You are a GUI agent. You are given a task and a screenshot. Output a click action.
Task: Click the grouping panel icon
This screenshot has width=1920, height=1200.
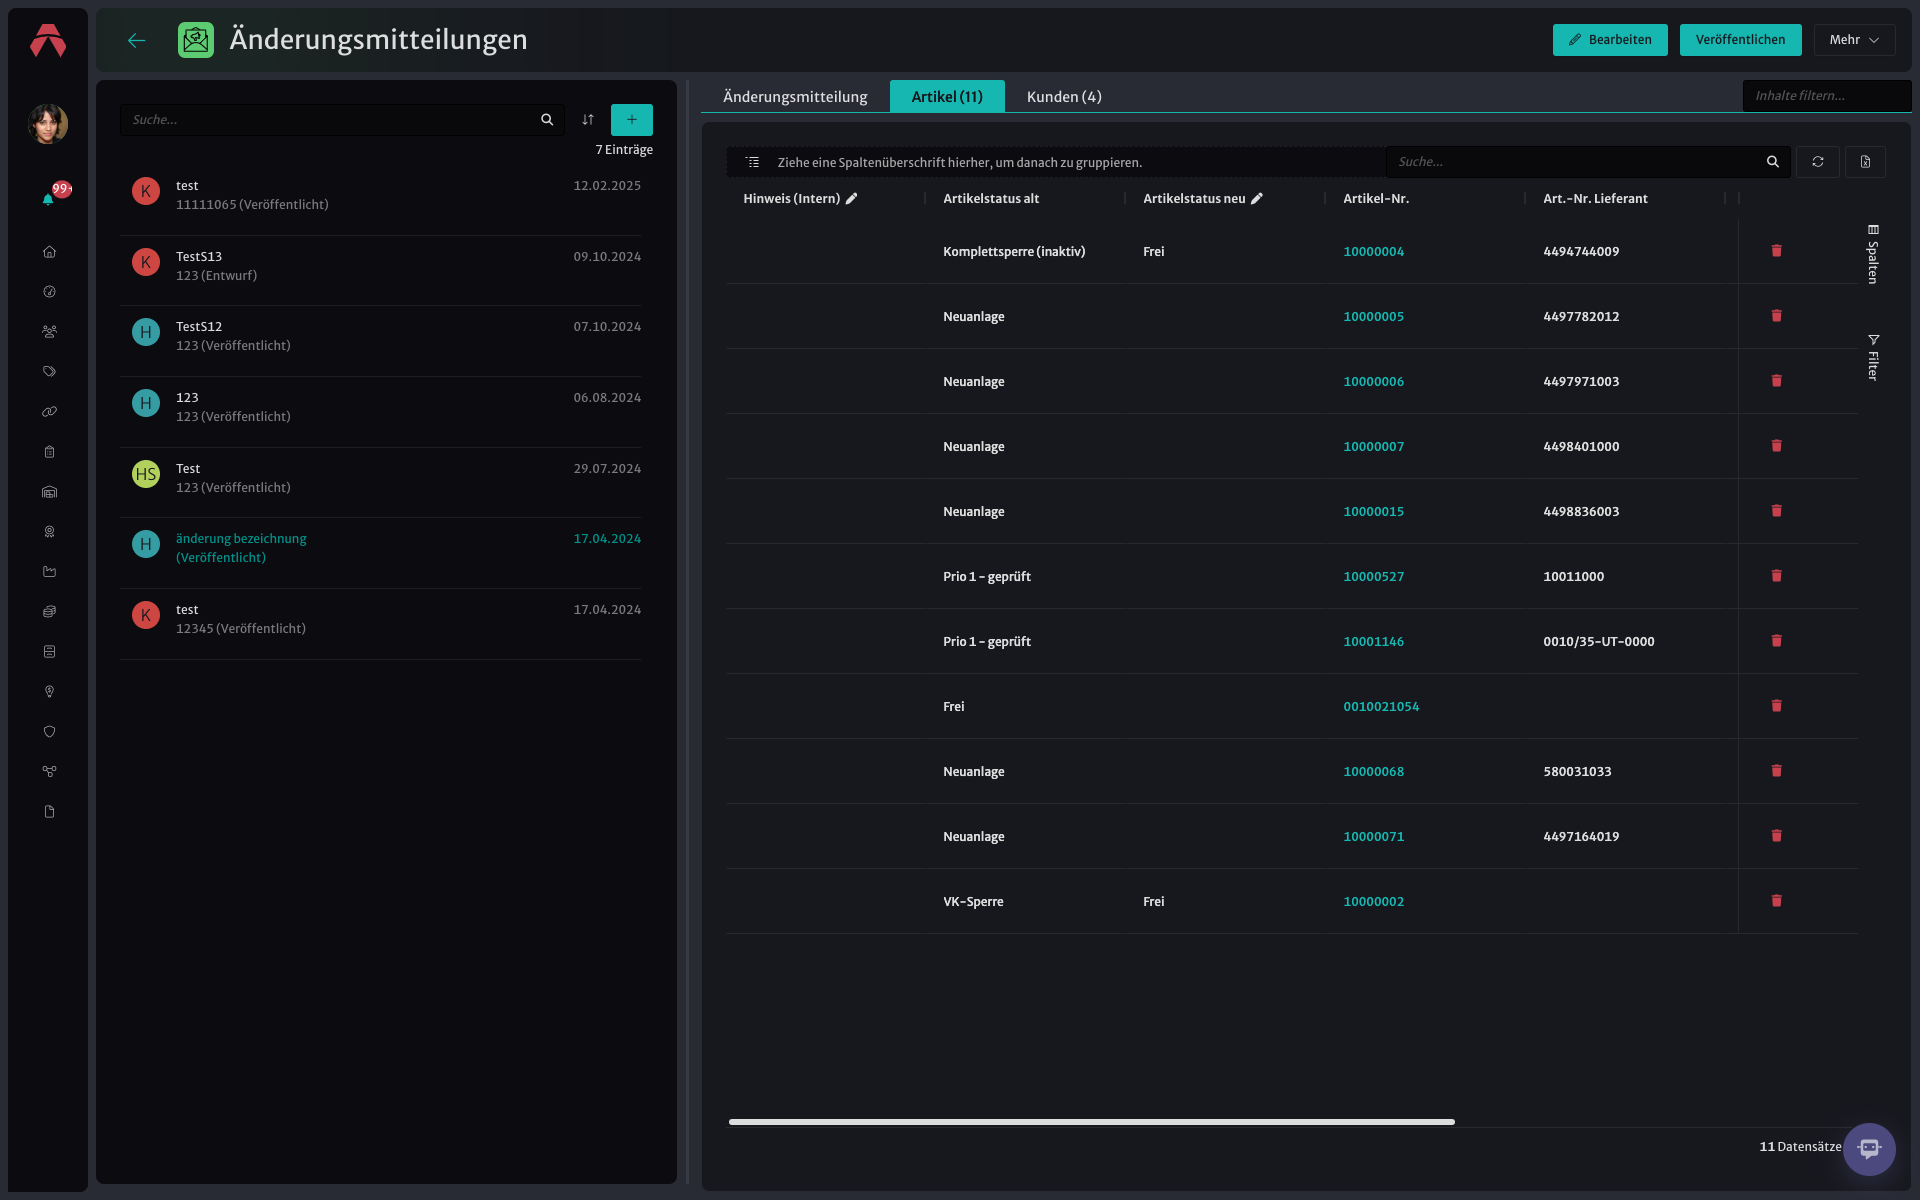[x=753, y=162]
